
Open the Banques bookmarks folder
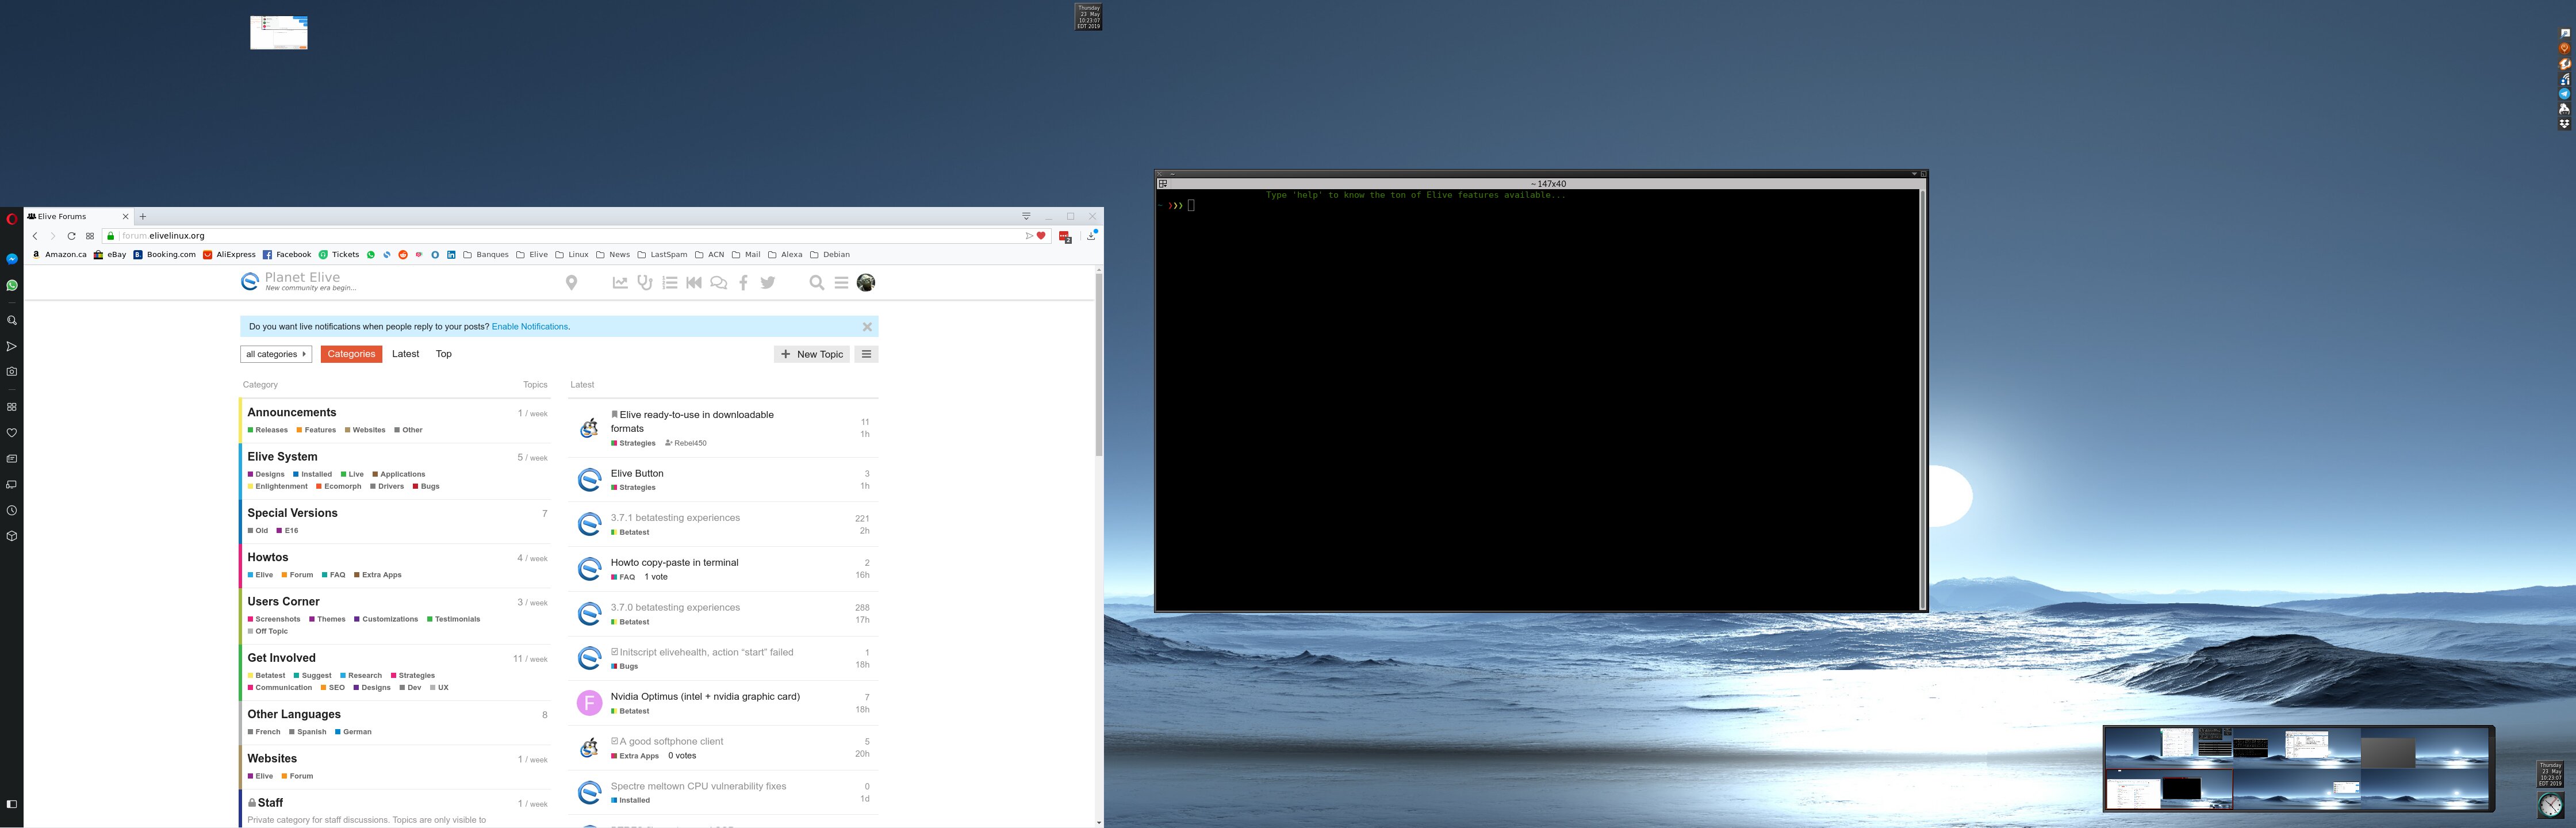(x=486, y=255)
